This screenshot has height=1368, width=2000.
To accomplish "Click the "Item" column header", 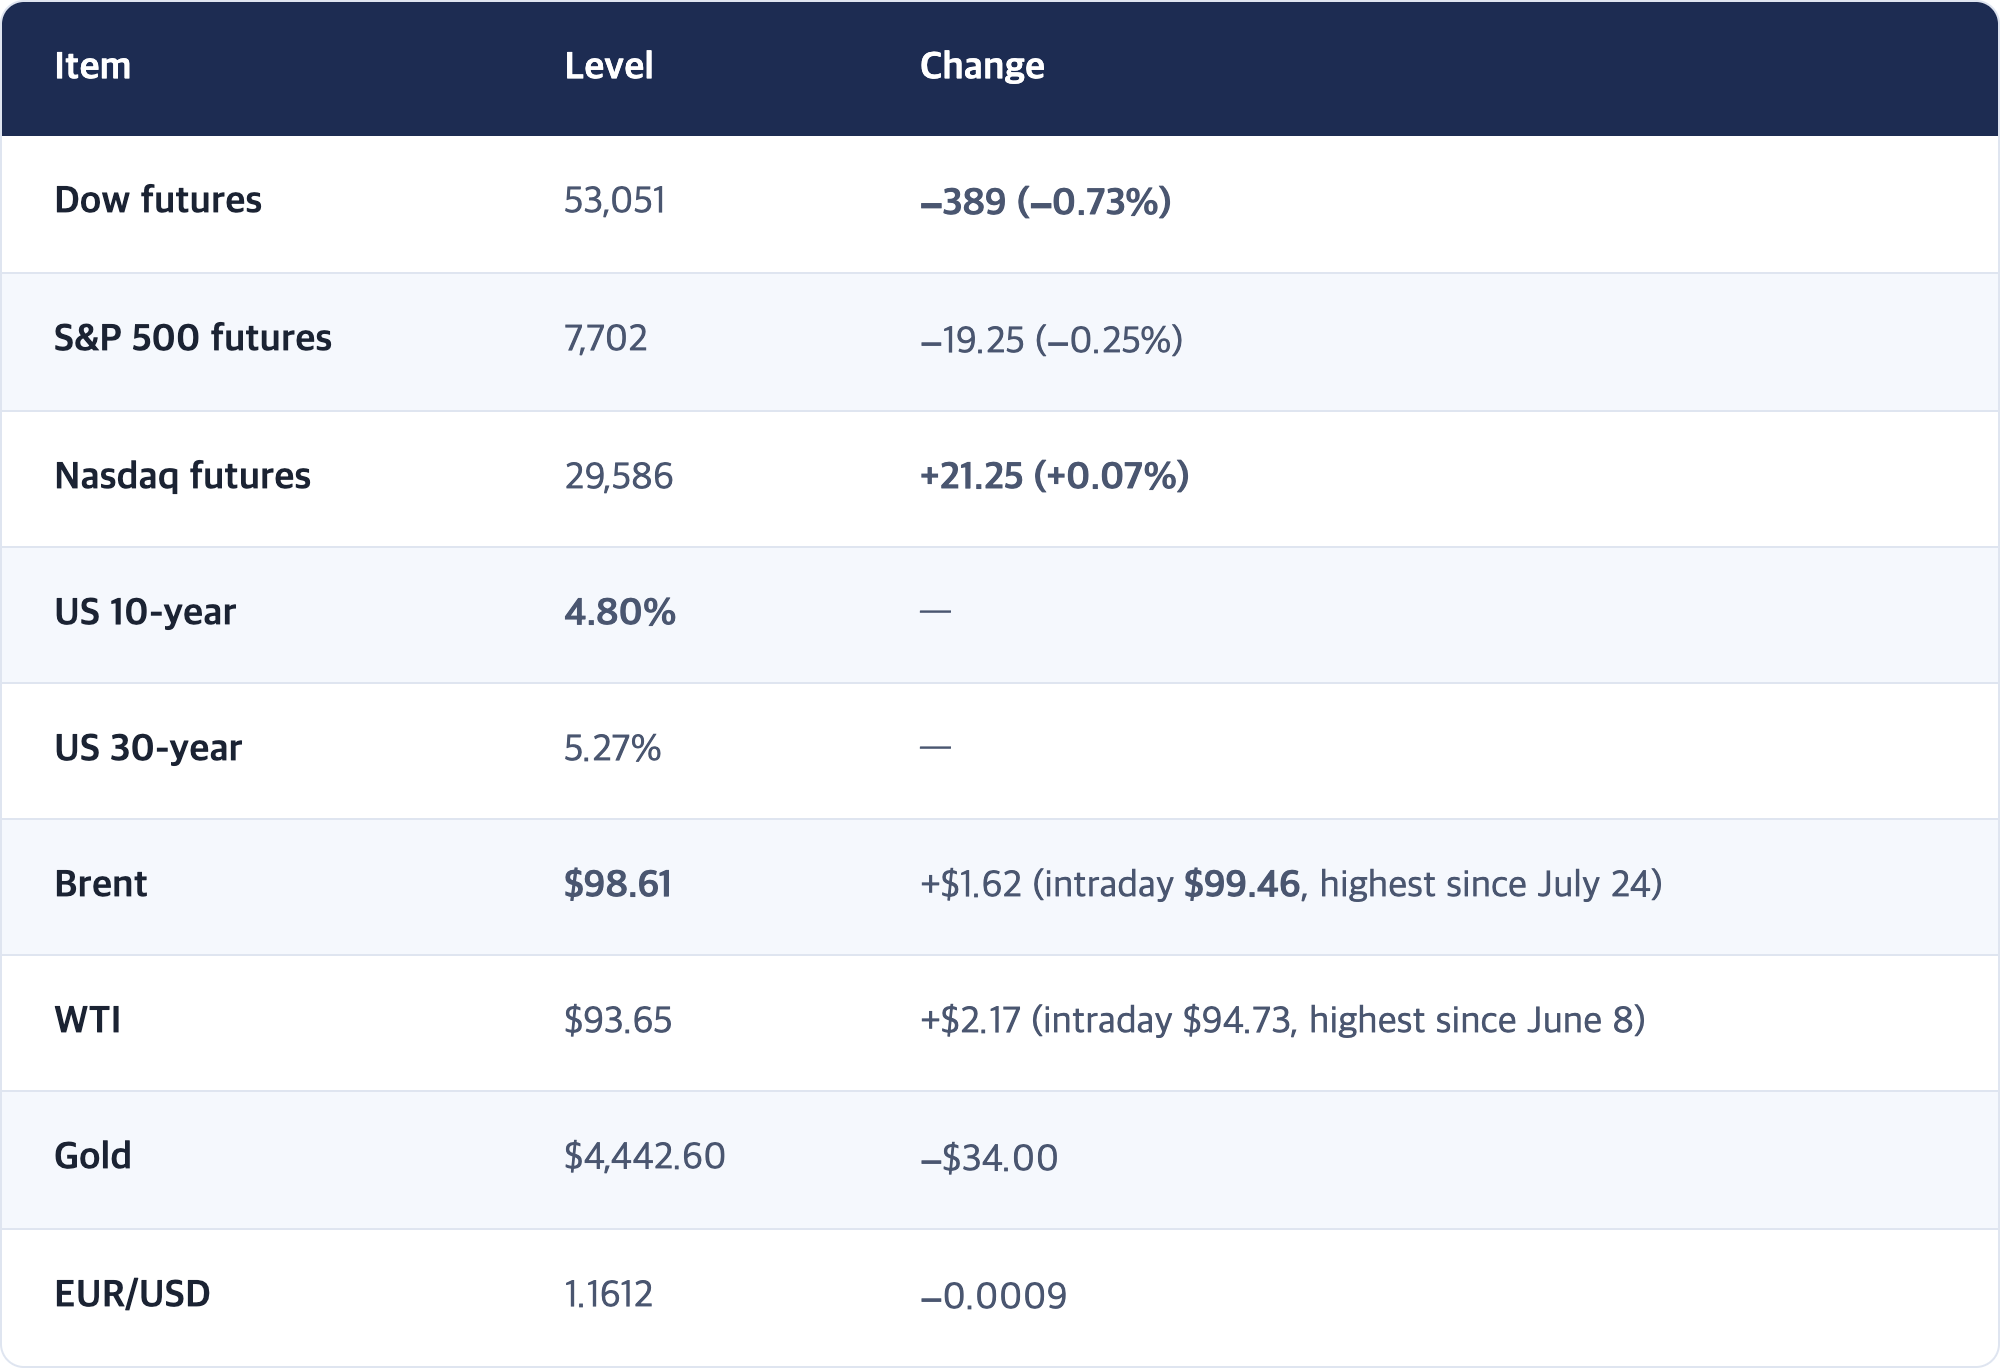I will click(92, 66).
